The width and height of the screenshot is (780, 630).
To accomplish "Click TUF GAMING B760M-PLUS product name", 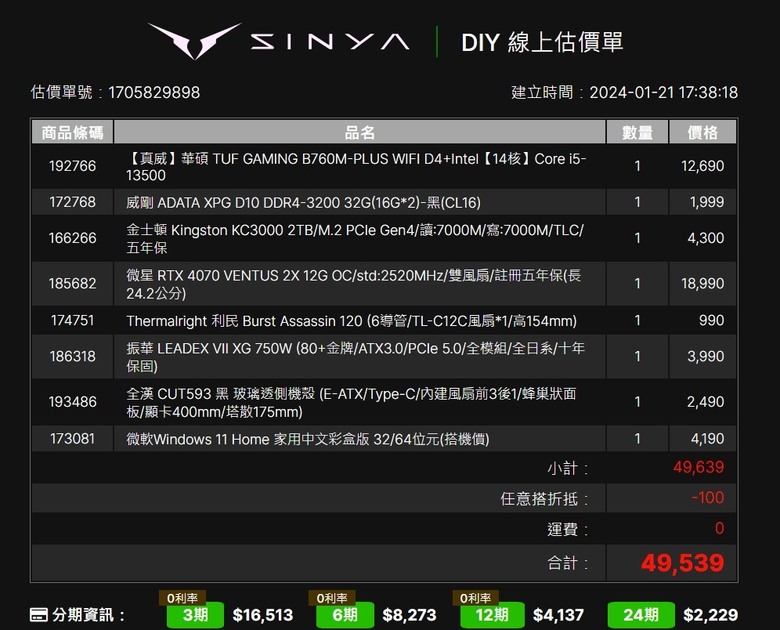I will (x=356, y=167).
